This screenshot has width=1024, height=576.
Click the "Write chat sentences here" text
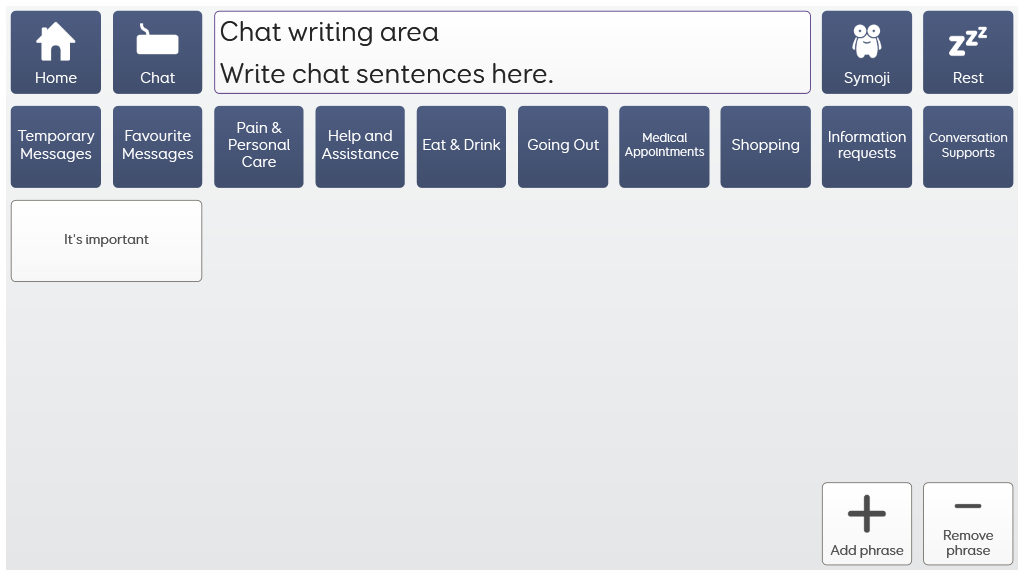[386, 74]
